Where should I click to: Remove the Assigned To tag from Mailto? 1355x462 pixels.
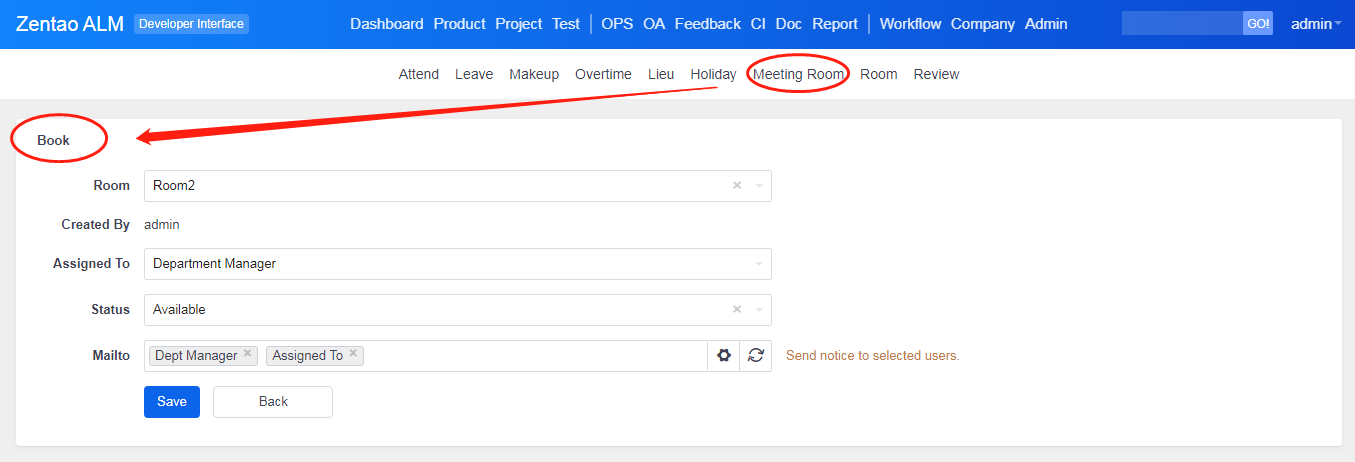tap(353, 354)
